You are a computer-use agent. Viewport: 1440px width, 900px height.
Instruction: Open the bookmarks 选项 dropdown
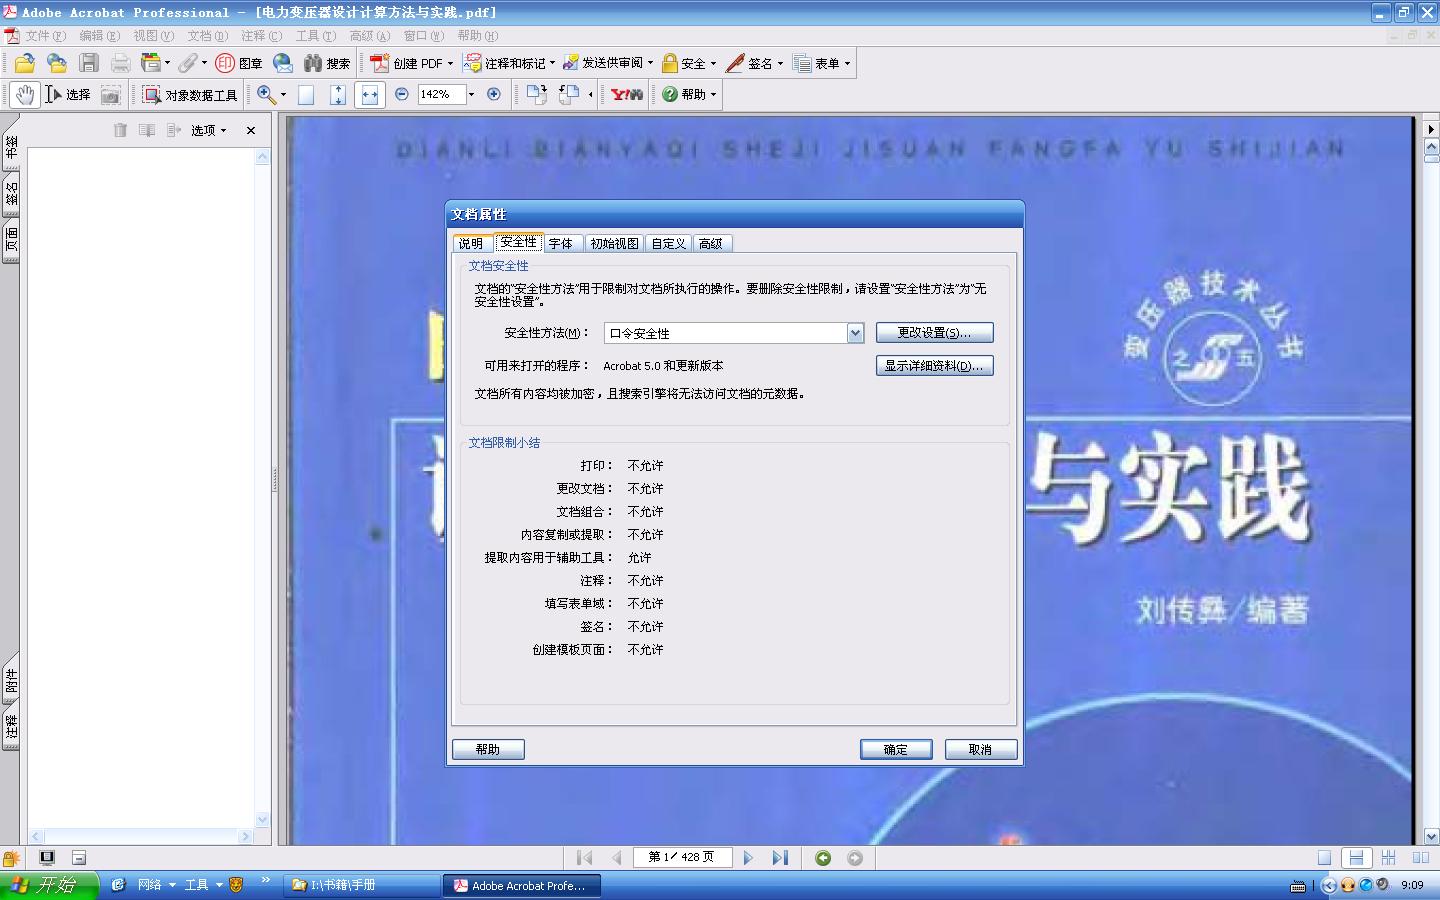coord(209,130)
